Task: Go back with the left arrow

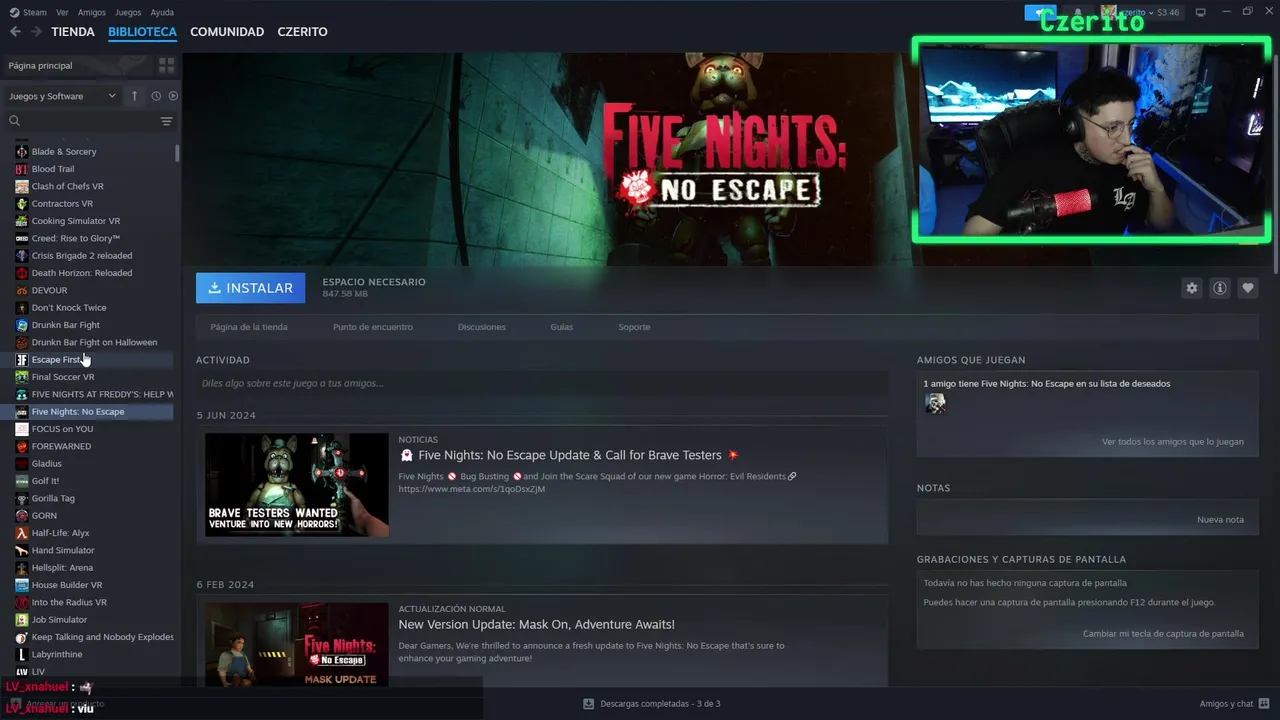Action: (15, 32)
